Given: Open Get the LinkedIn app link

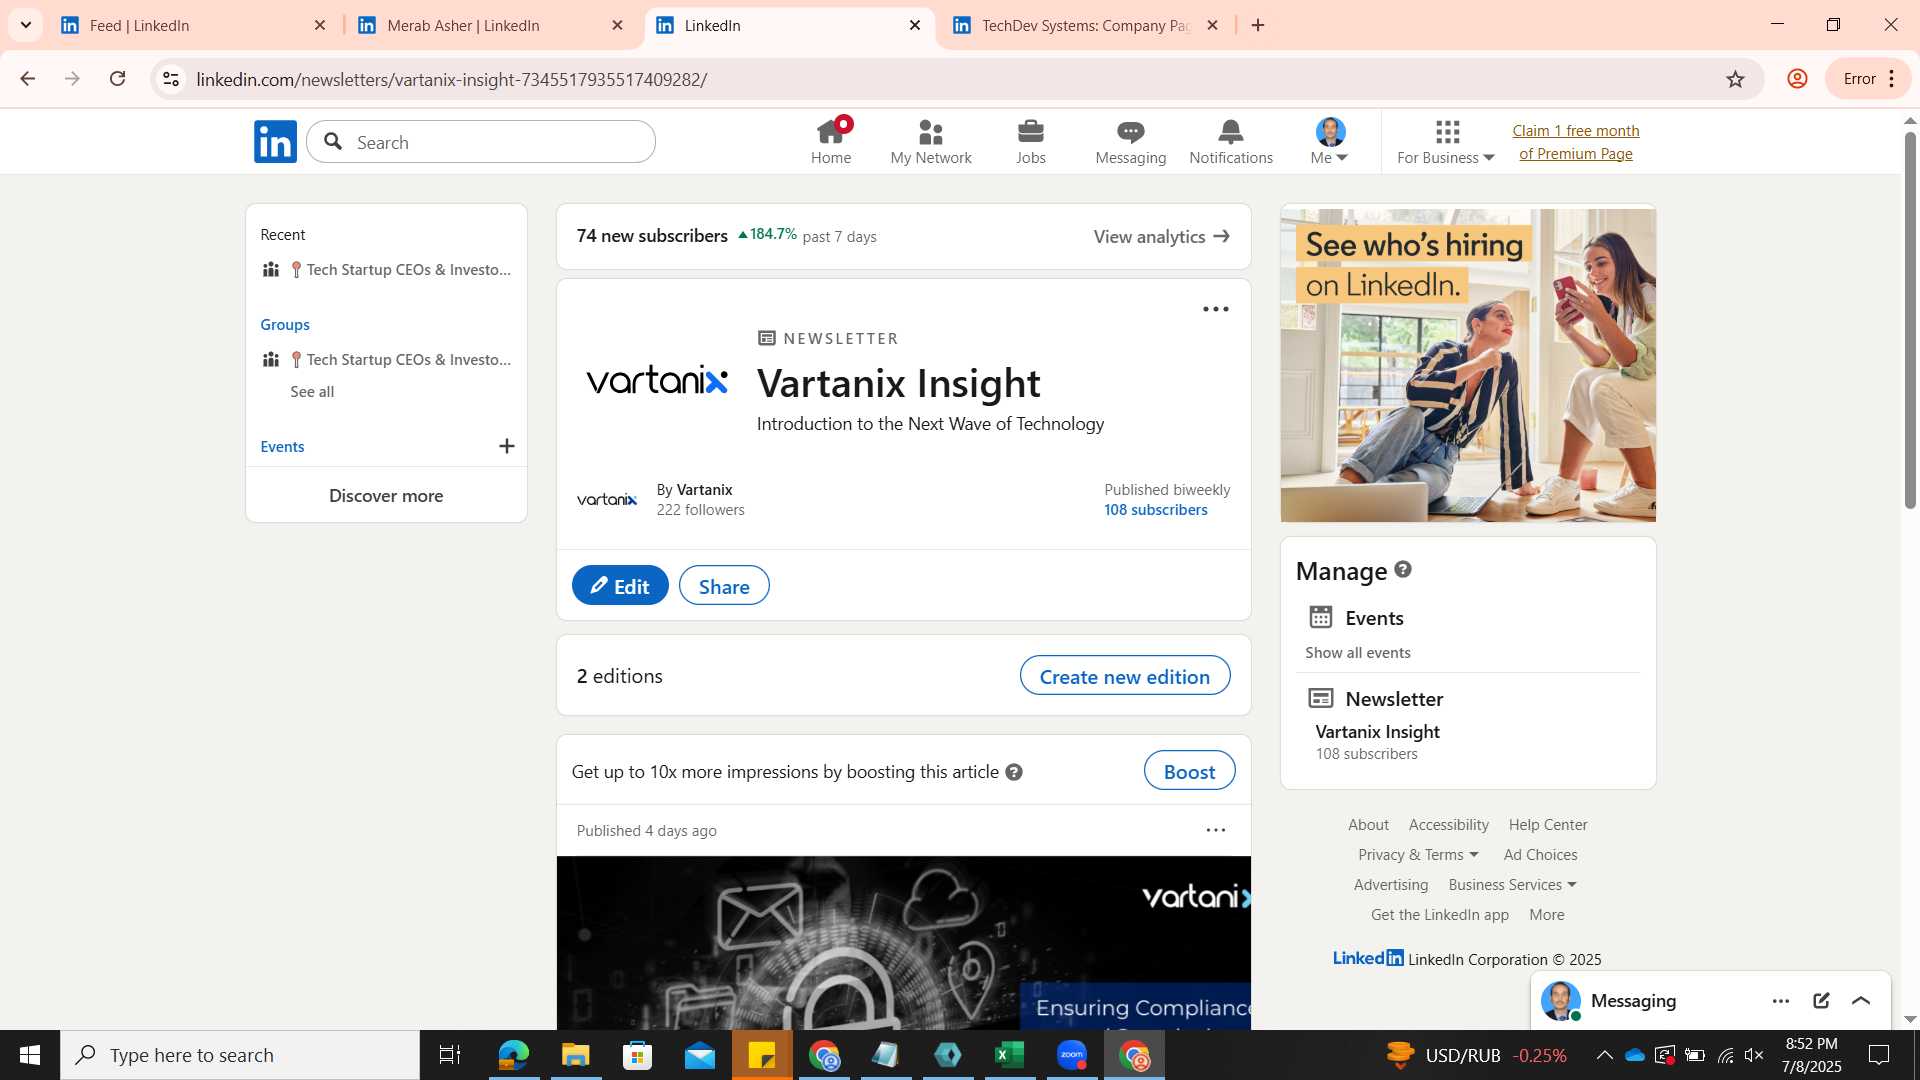Looking at the screenshot, I should click(x=1440, y=915).
